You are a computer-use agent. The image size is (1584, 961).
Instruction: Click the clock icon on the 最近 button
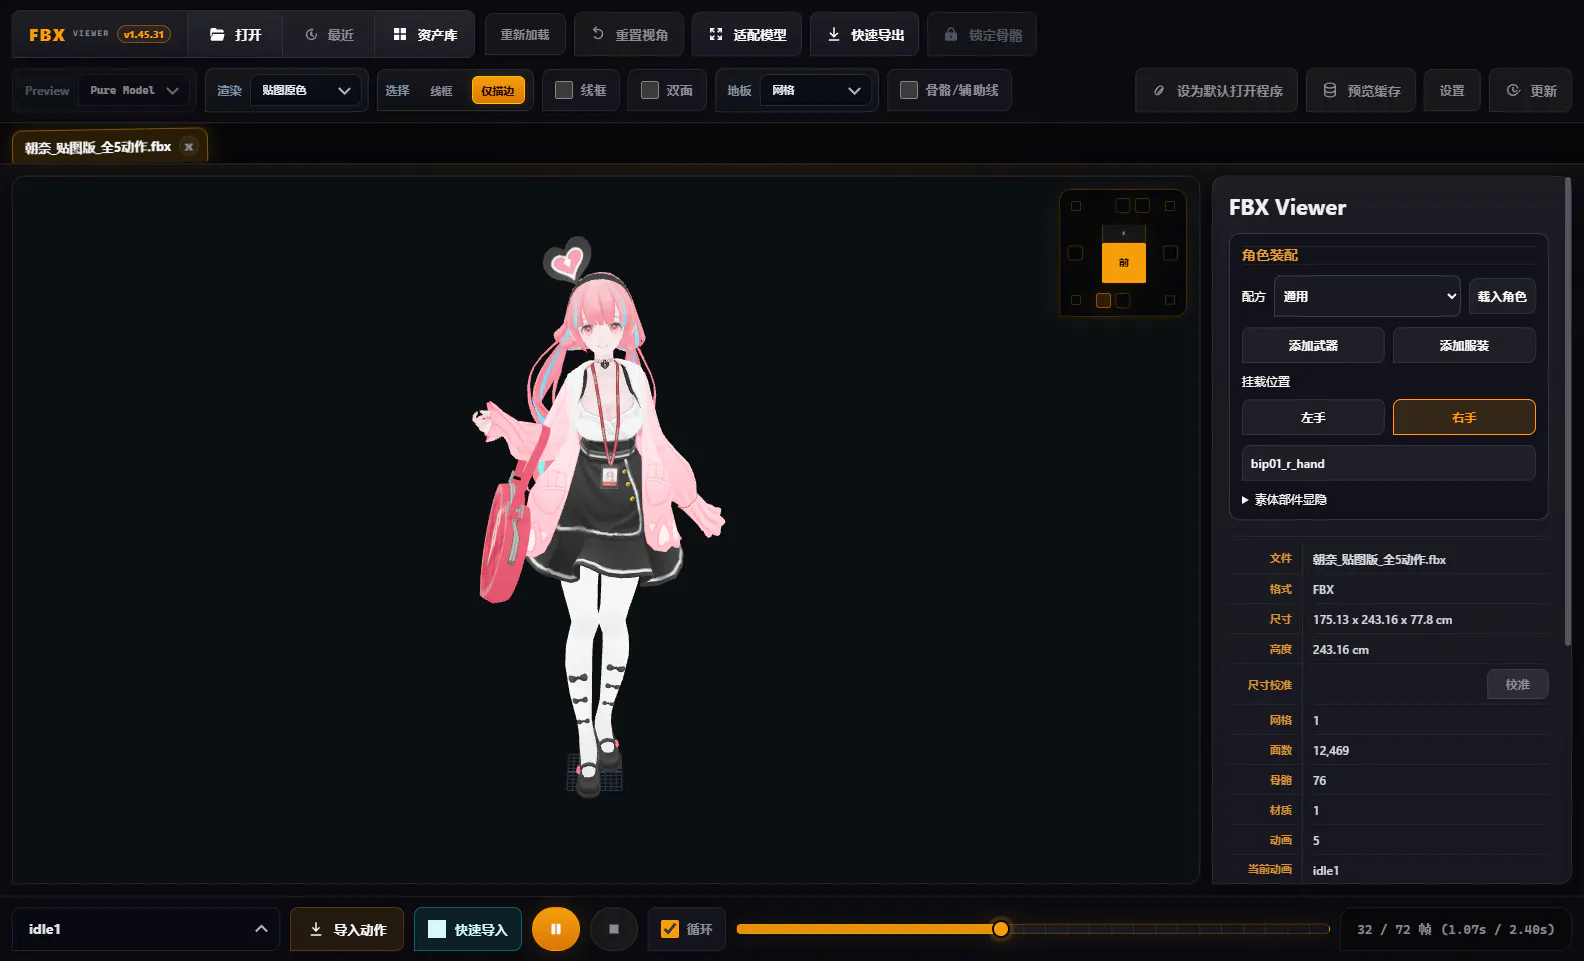311,35
